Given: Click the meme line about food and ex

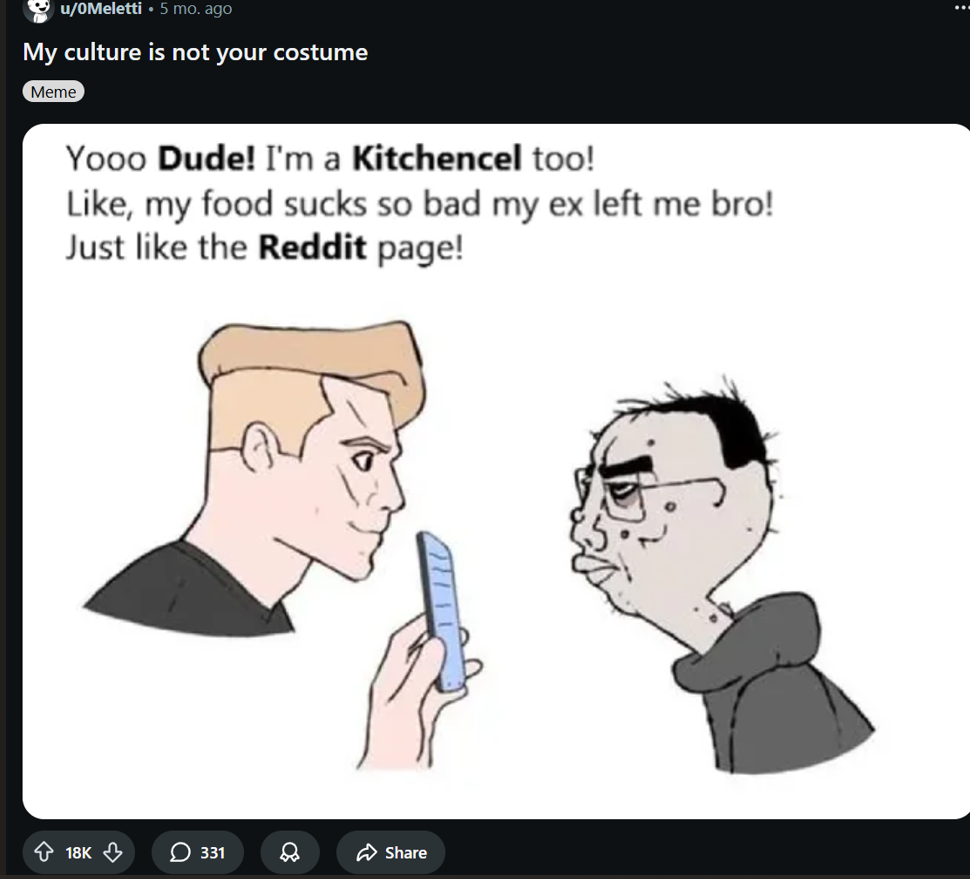Looking at the screenshot, I should (x=419, y=204).
